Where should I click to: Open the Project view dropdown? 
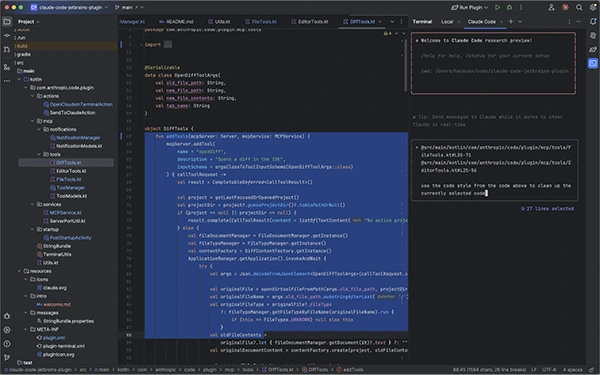[x=29, y=22]
